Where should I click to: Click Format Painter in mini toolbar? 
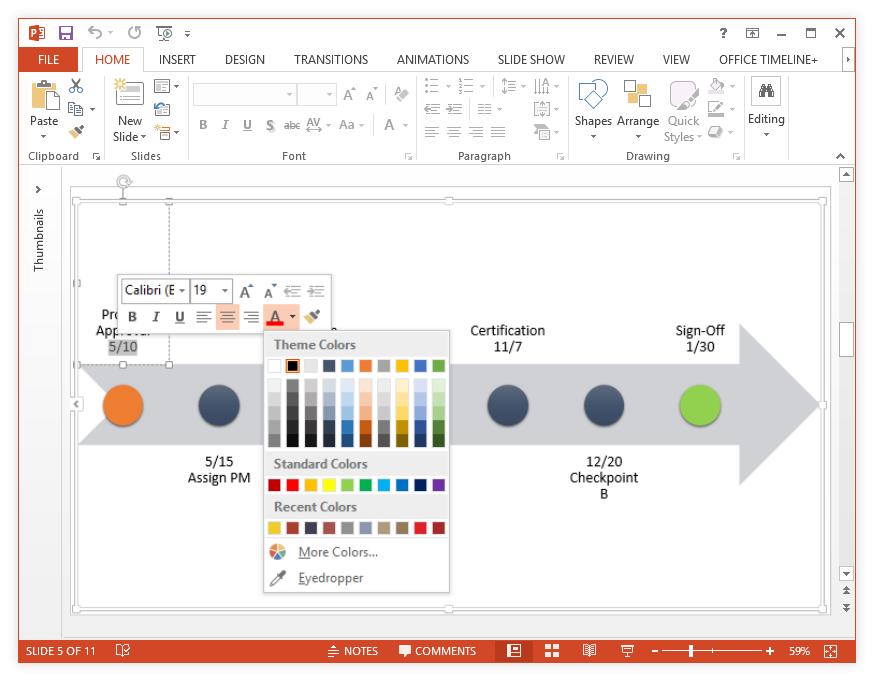pyautogui.click(x=312, y=317)
